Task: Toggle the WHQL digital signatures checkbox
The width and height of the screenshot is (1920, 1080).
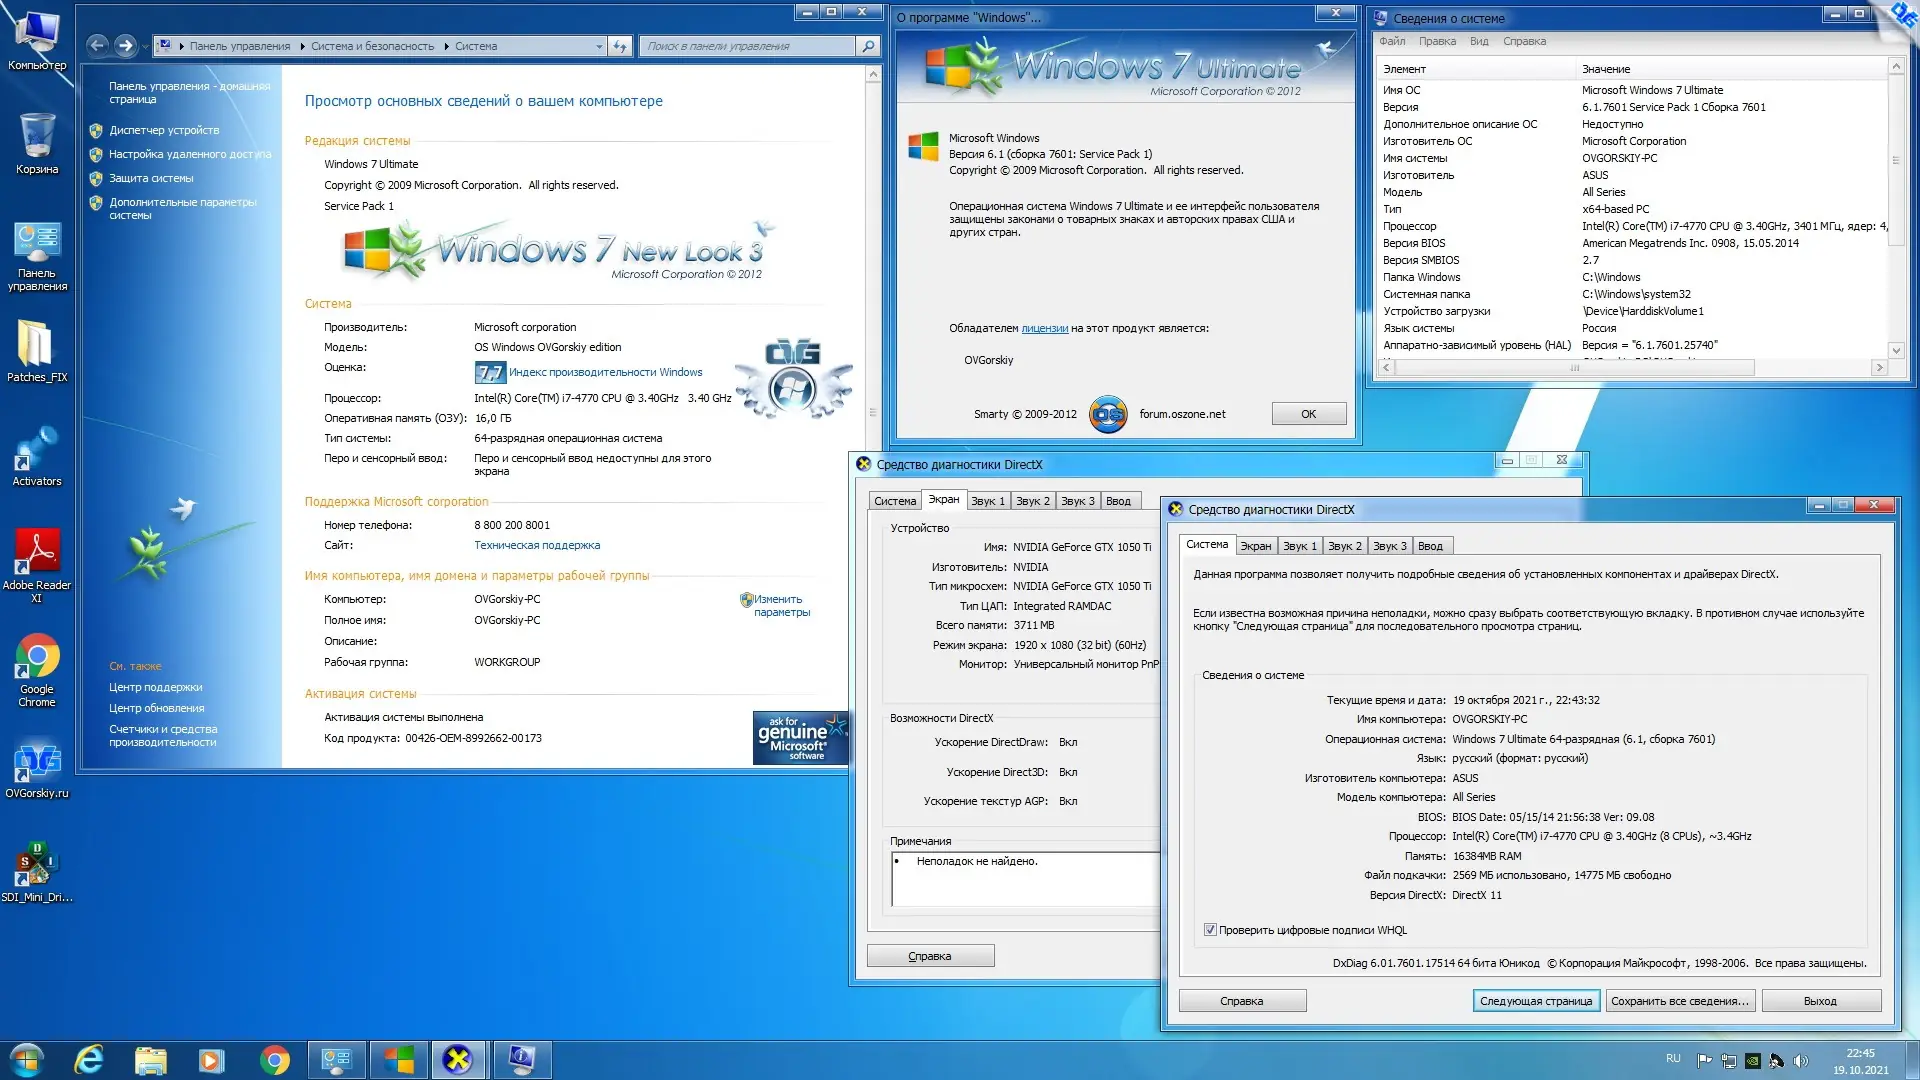Action: tap(1210, 930)
